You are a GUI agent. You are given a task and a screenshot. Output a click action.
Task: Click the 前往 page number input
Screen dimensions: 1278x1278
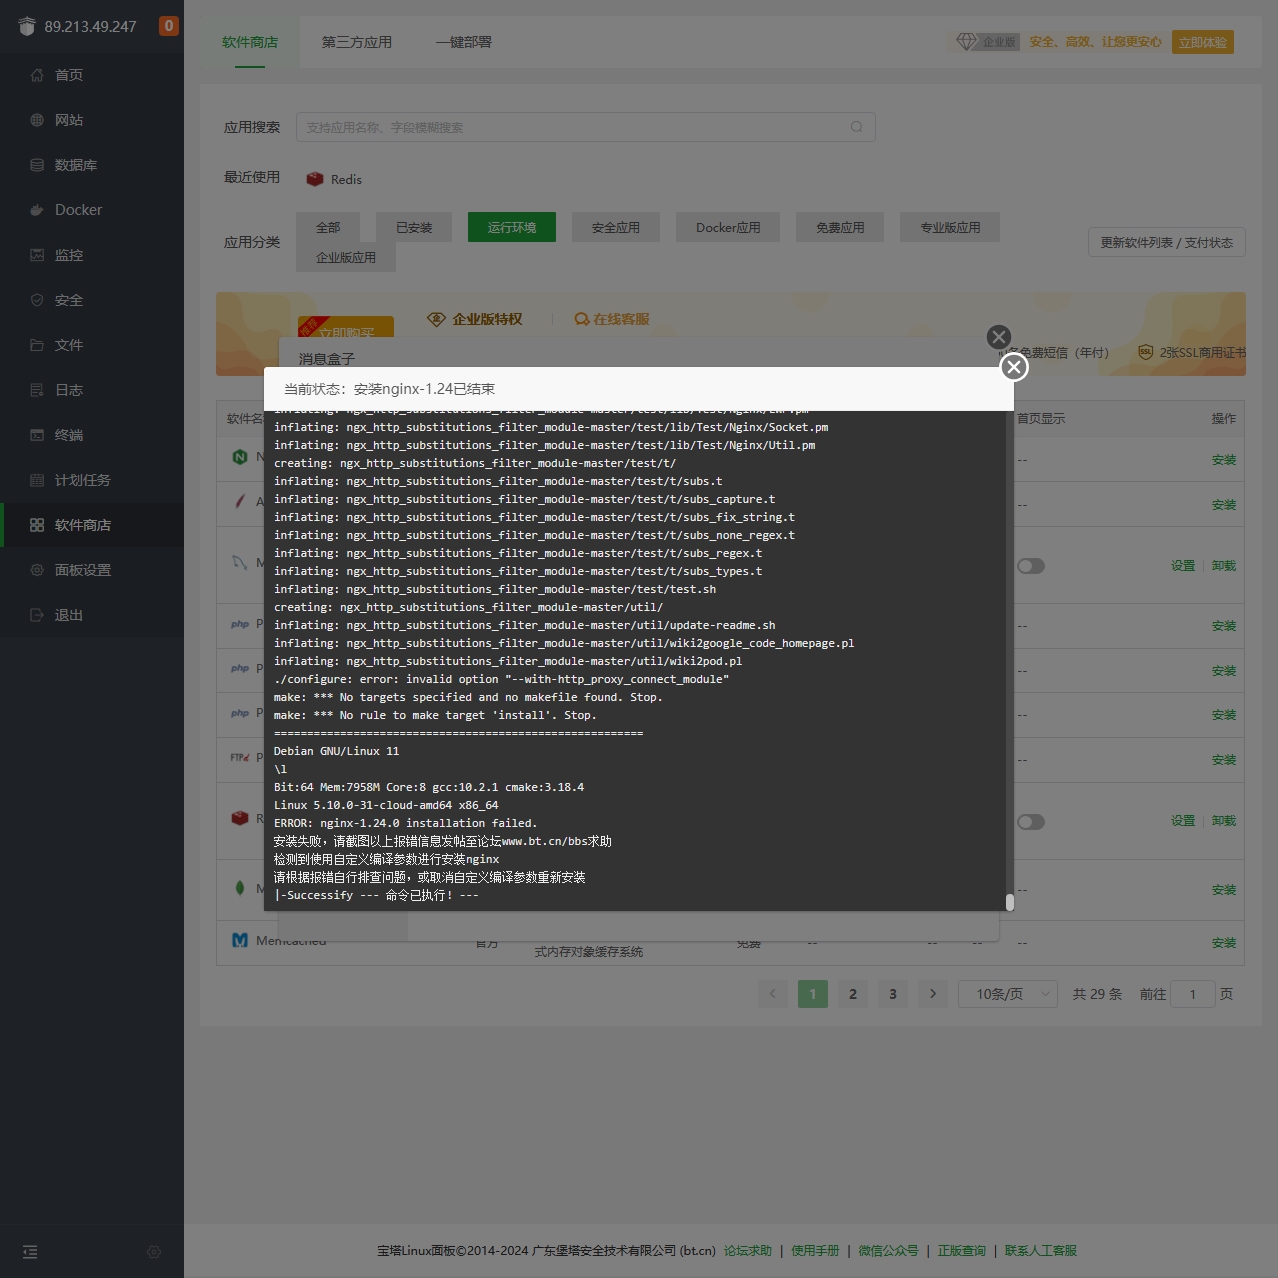pyautogui.click(x=1192, y=994)
